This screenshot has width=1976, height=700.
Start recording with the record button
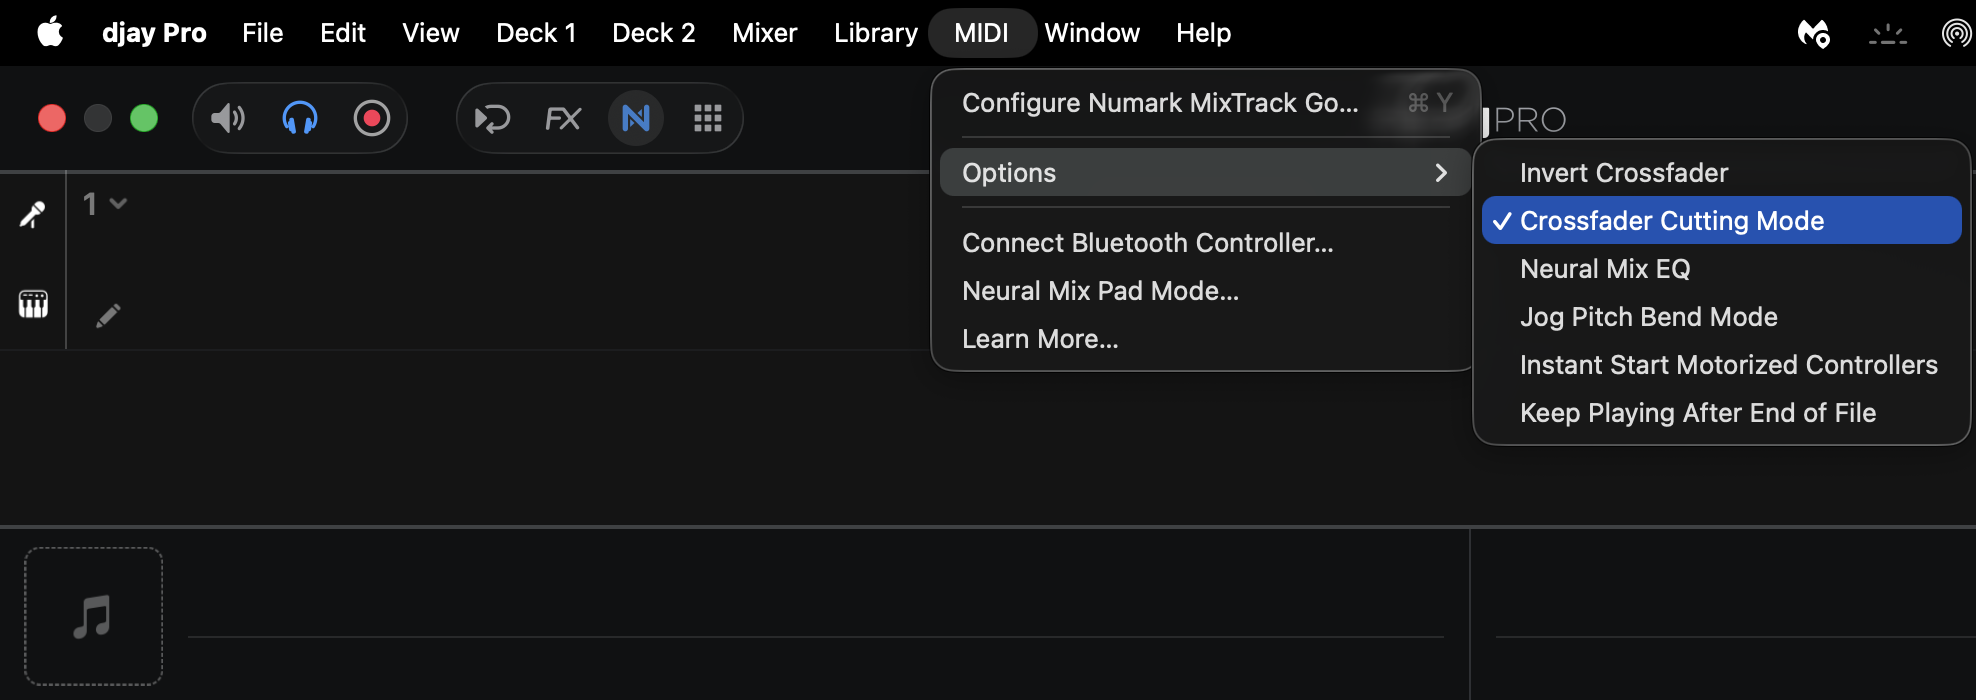[371, 118]
